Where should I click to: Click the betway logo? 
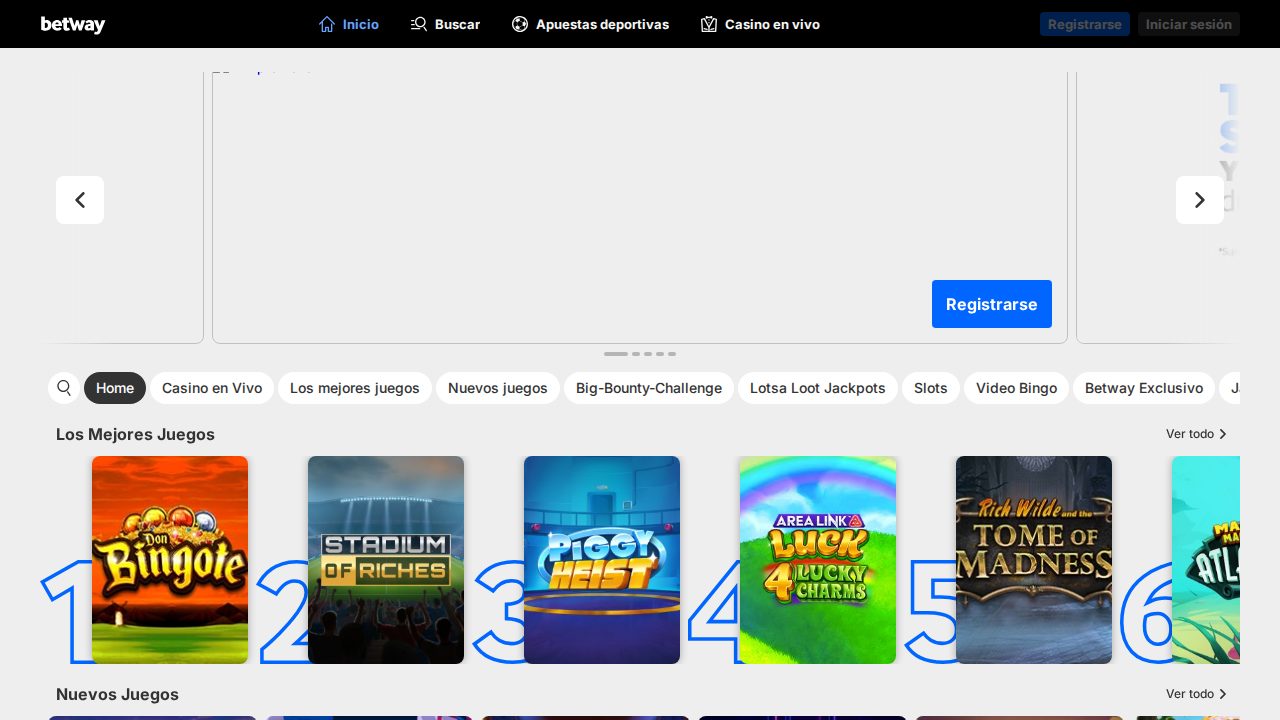click(72, 24)
